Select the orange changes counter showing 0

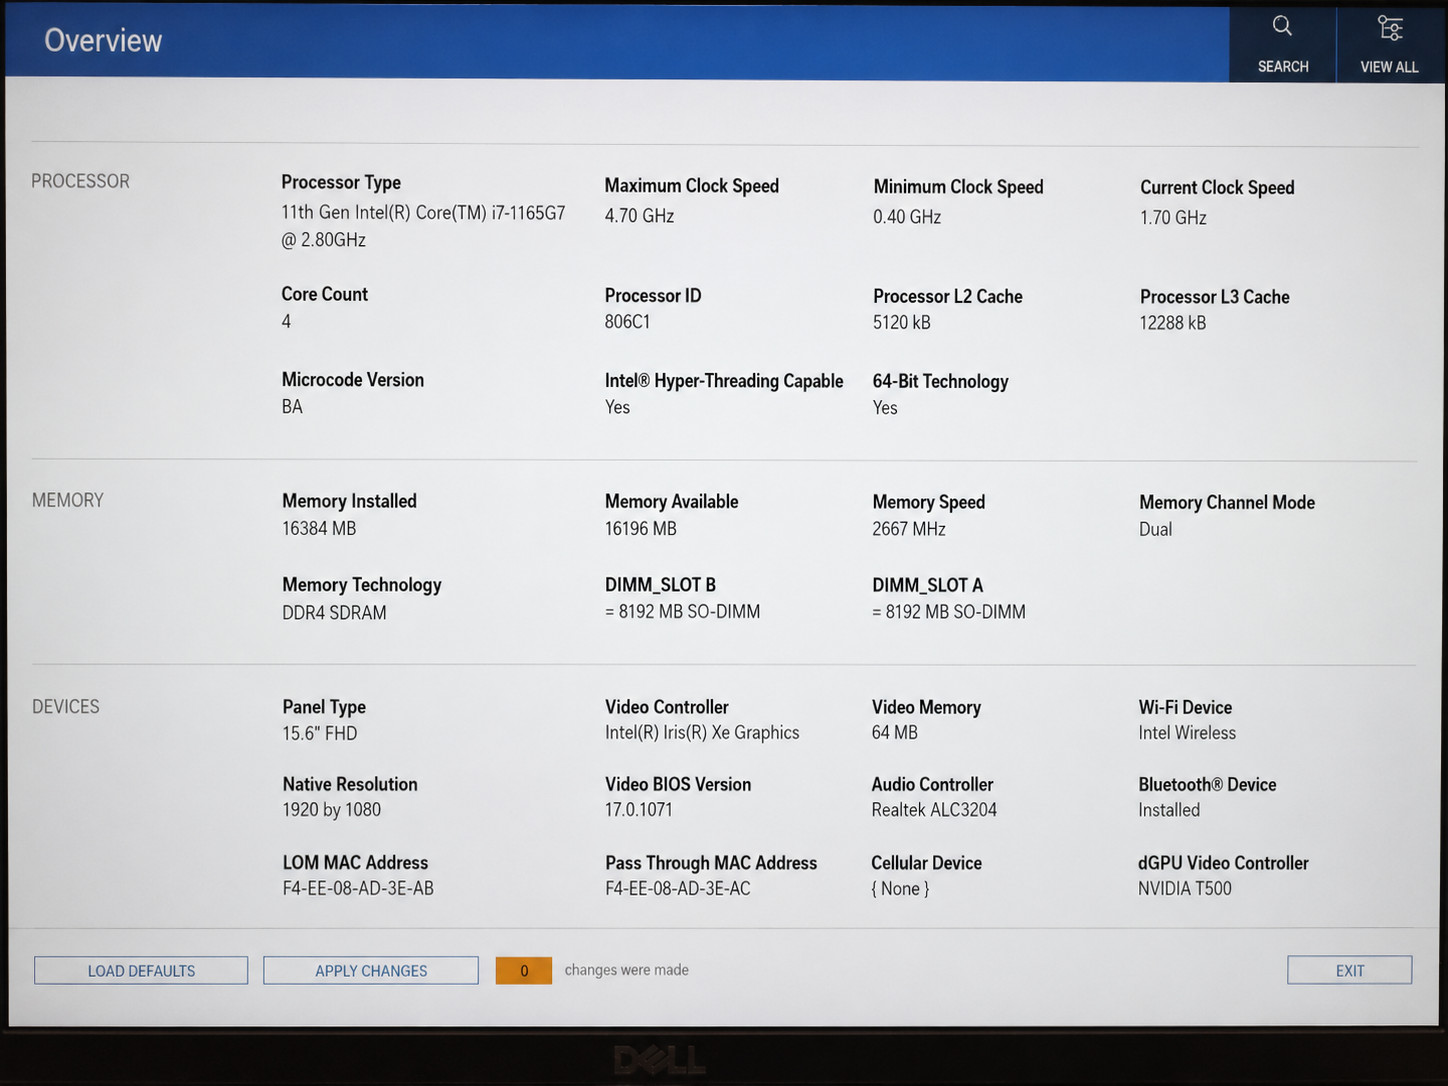[x=523, y=970]
